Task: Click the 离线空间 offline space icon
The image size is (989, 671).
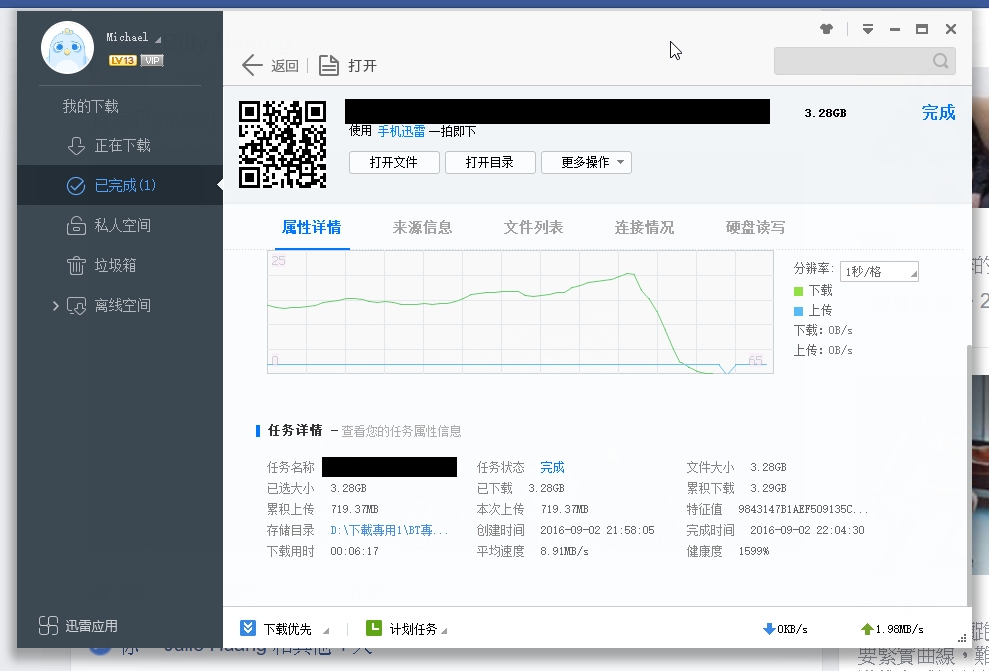Action: click(x=76, y=306)
